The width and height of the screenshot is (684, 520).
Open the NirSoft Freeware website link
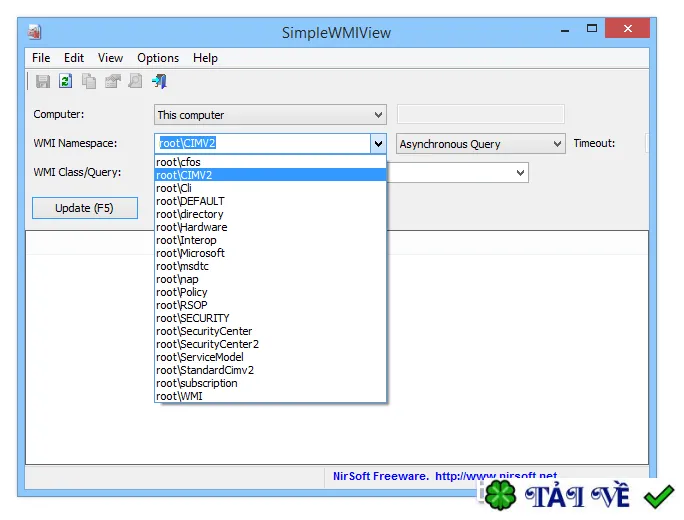pos(445,476)
